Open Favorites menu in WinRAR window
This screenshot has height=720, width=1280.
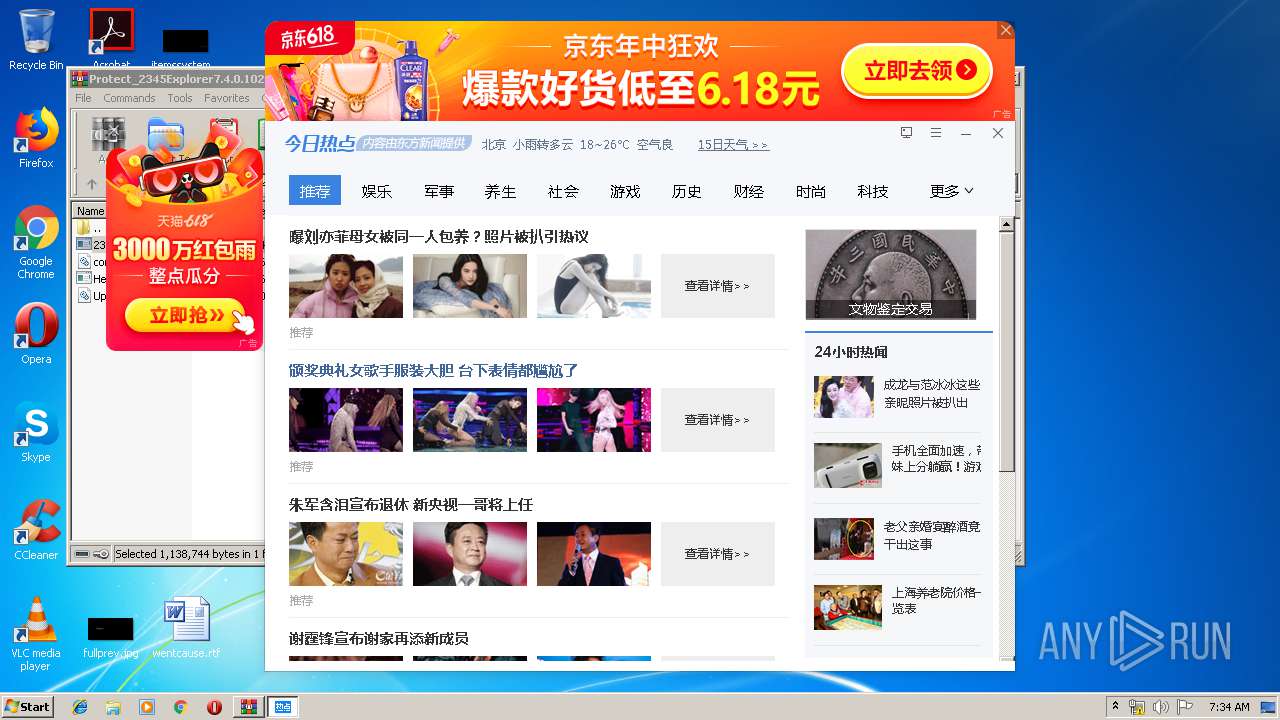click(x=227, y=98)
